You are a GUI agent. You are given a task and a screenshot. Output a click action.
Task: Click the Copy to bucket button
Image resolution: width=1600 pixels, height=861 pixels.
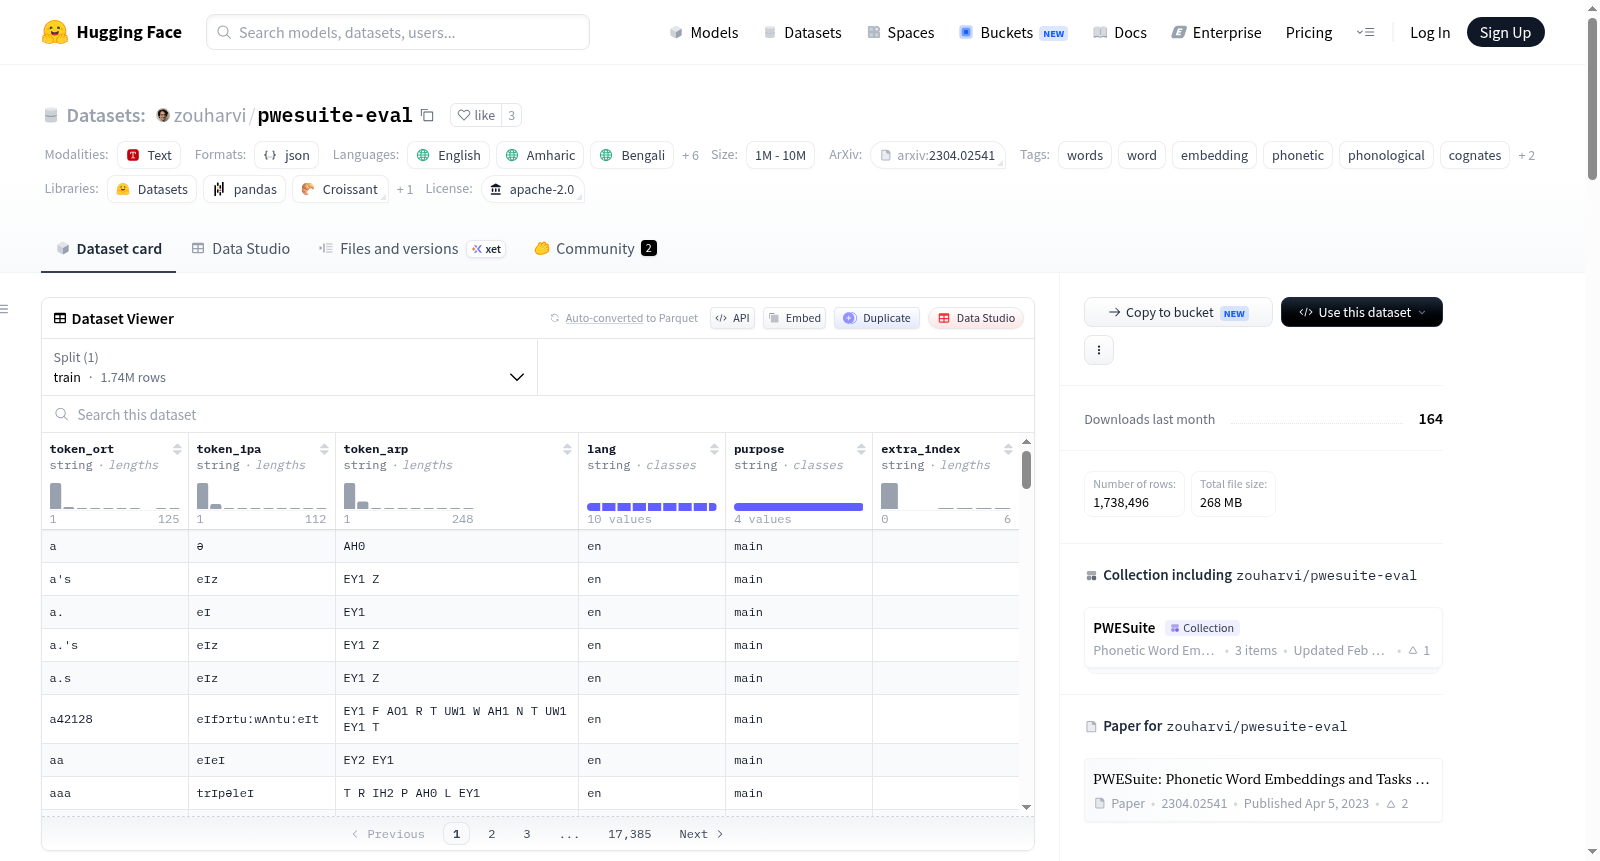tap(1178, 312)
